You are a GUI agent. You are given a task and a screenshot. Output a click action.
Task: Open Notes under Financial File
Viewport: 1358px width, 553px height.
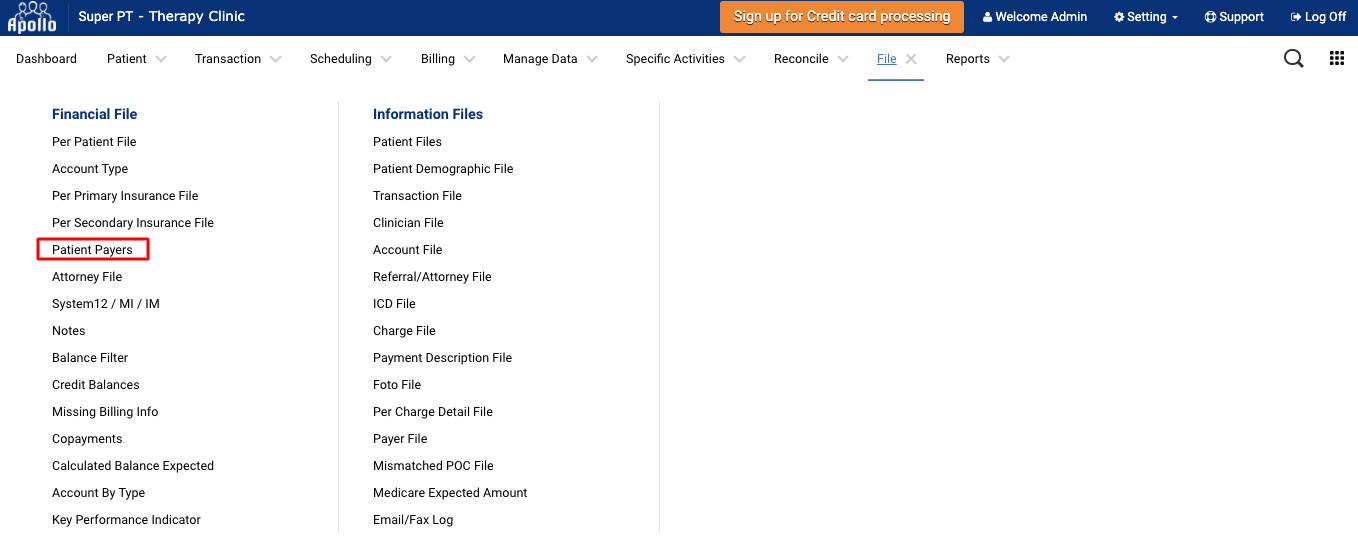pos(69,331)
